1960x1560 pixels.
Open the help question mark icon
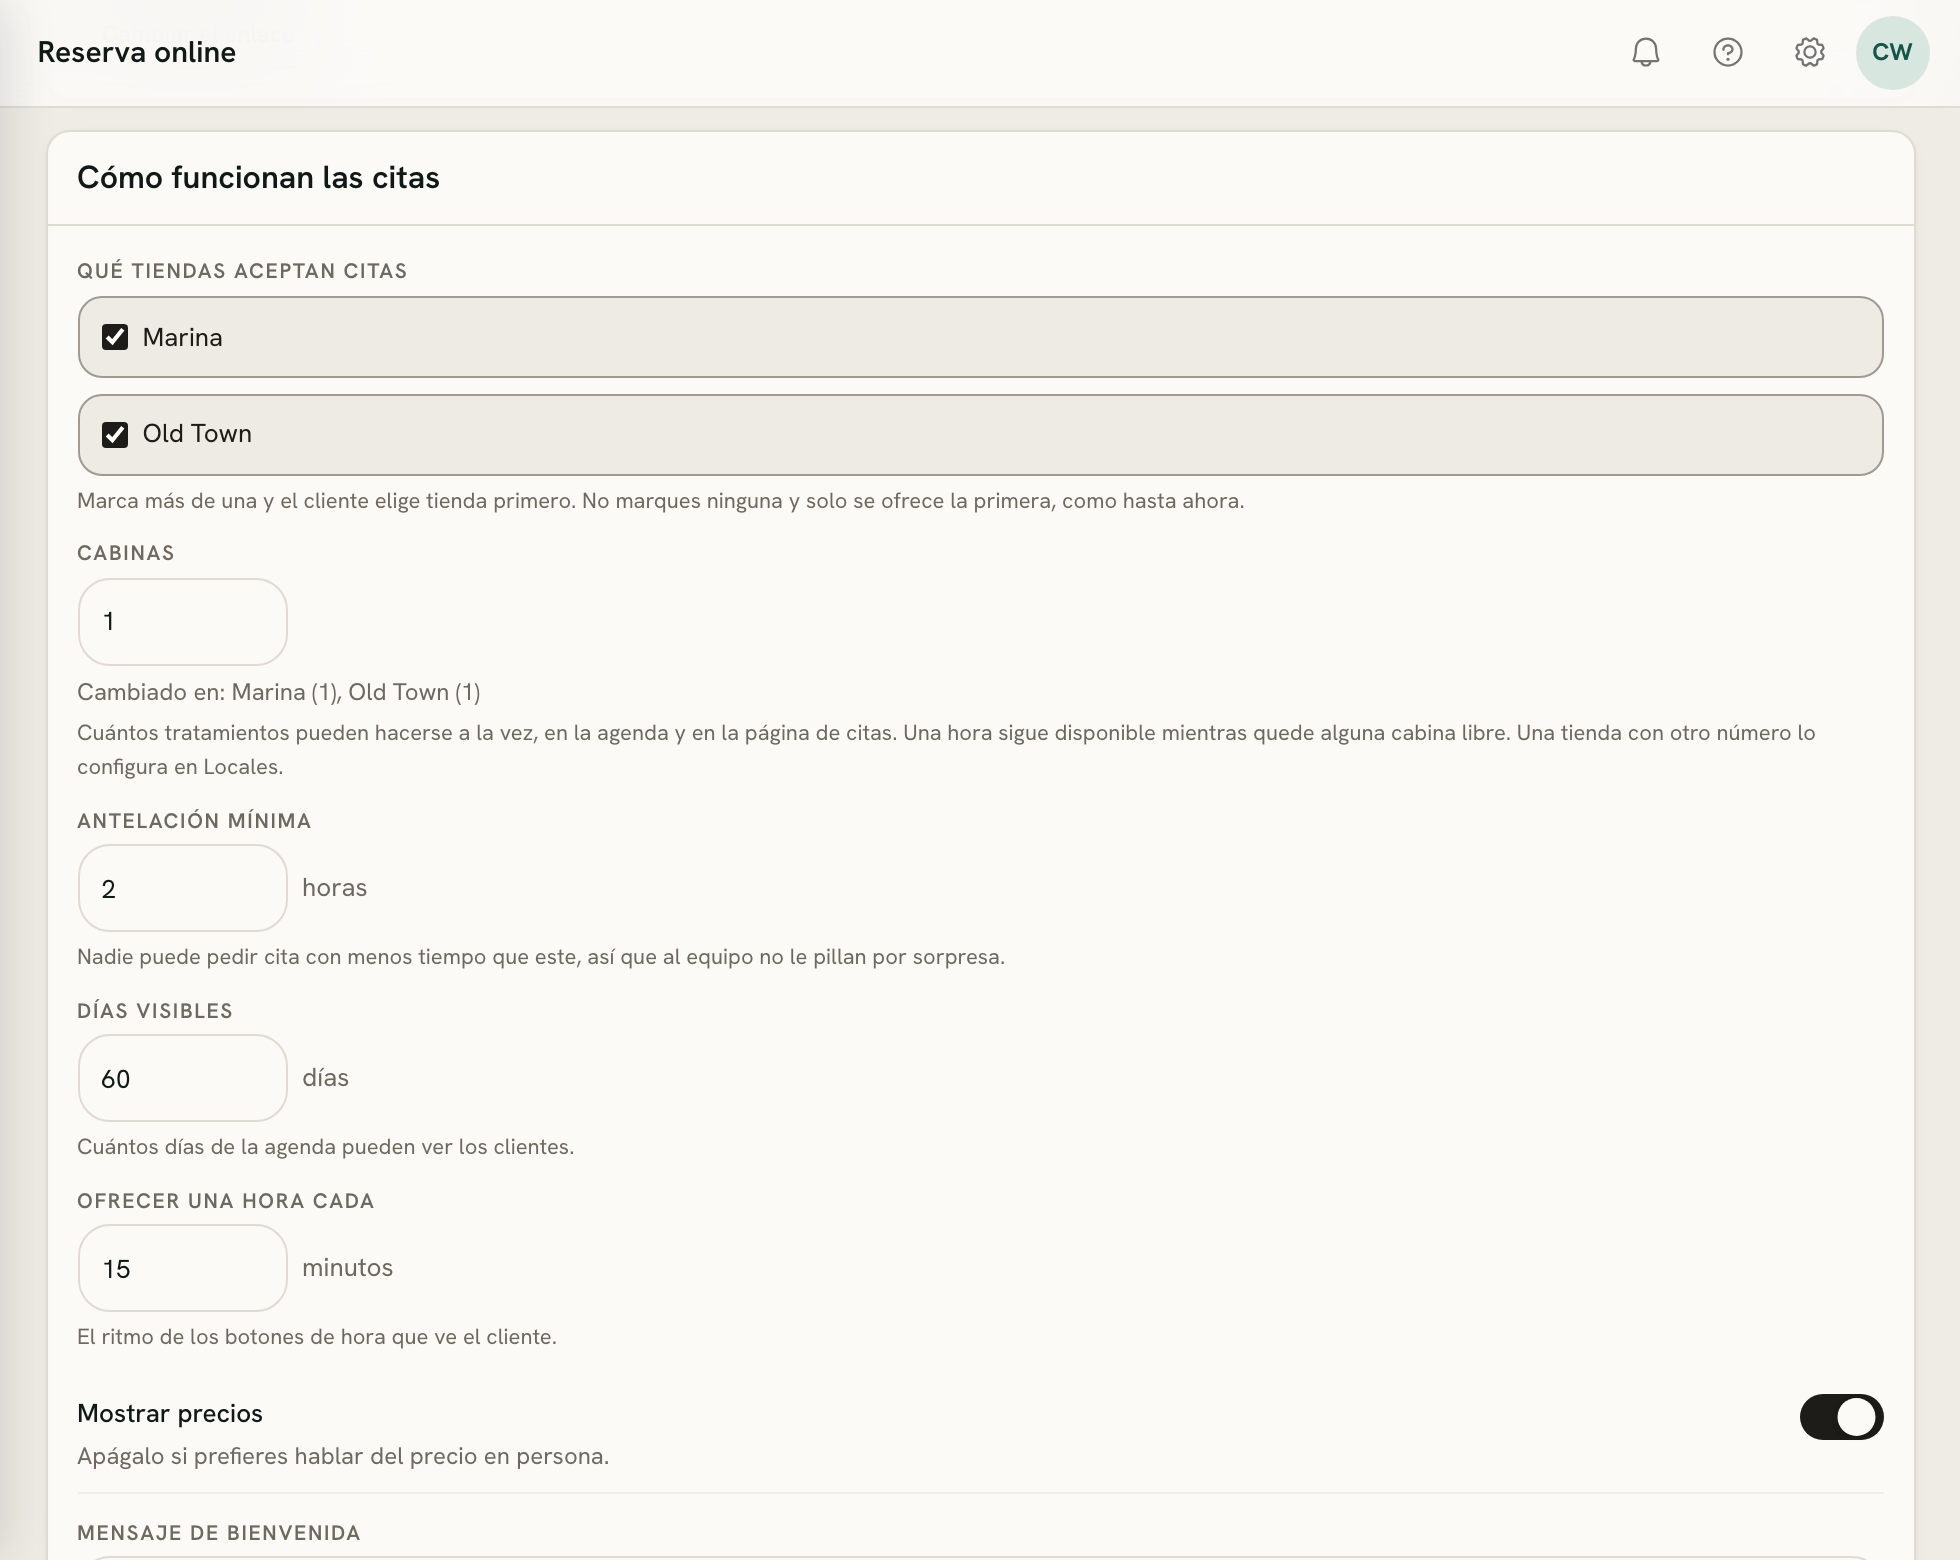click(x=1727, y=52)
